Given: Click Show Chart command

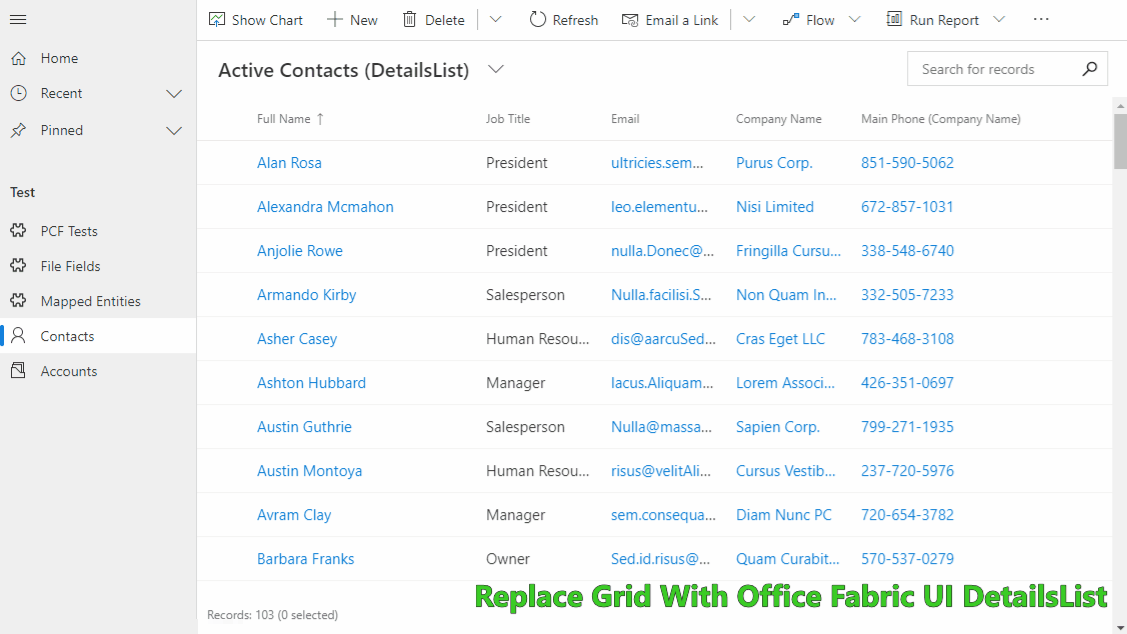Looking at the screenshot, I should 256,20.
